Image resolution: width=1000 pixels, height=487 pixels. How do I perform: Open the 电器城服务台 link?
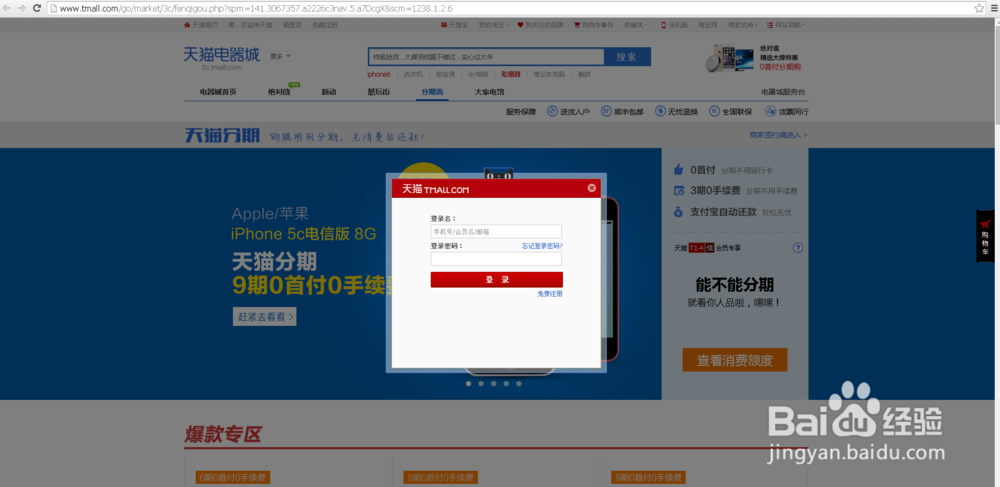(783, 92)
